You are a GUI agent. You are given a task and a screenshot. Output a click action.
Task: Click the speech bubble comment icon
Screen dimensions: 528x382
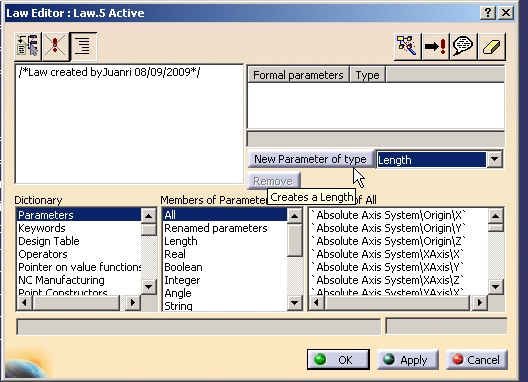click(463, 46)
